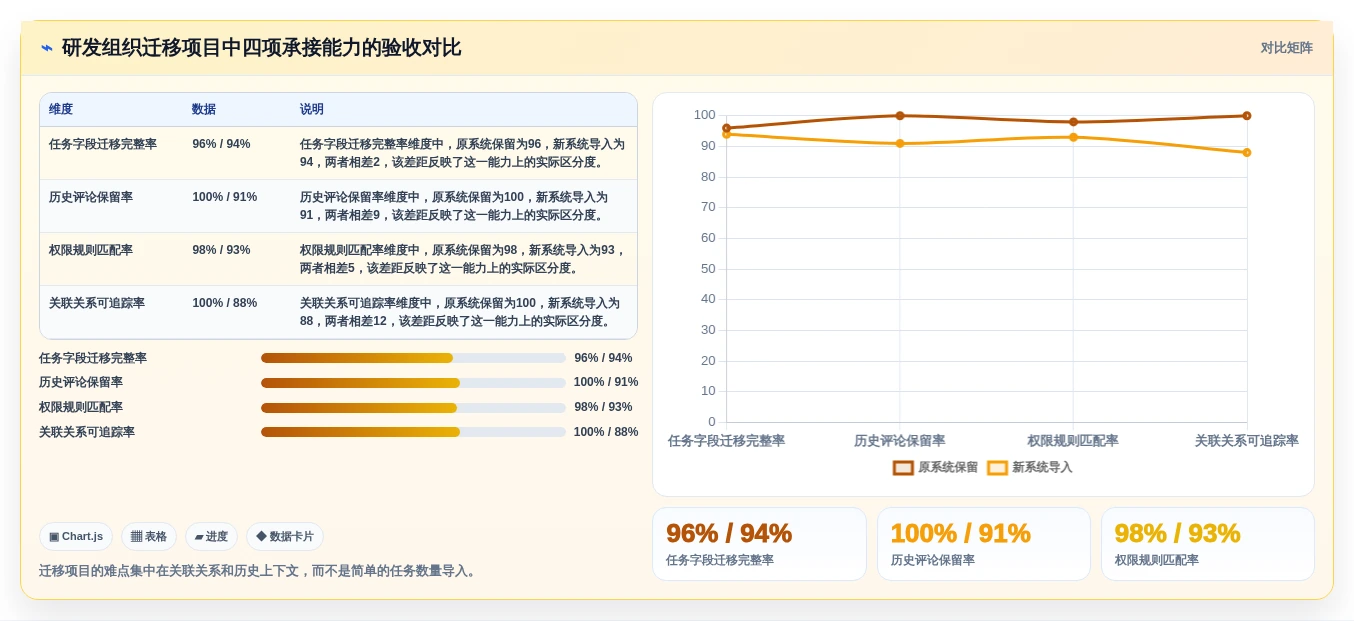This screenshot has height=621, width=1354.
Task: Click the 100% / 91% table data cell
Action: click(225, 197)
